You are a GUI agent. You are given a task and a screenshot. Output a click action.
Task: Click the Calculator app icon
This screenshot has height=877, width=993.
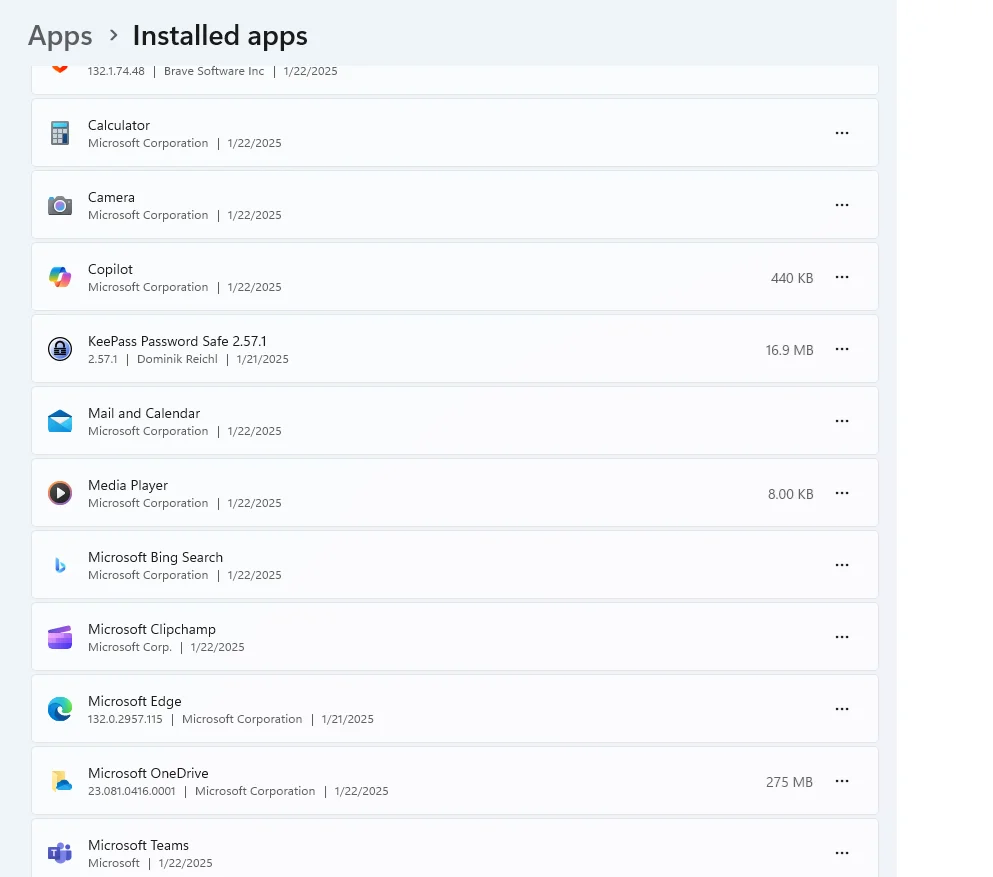pos(60,134)
